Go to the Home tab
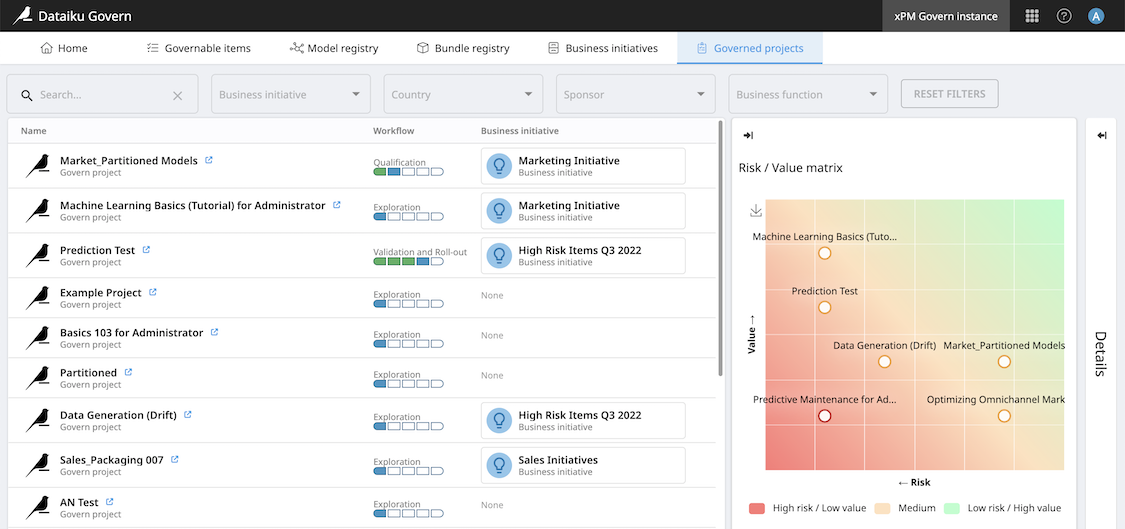 pos(64,48)
